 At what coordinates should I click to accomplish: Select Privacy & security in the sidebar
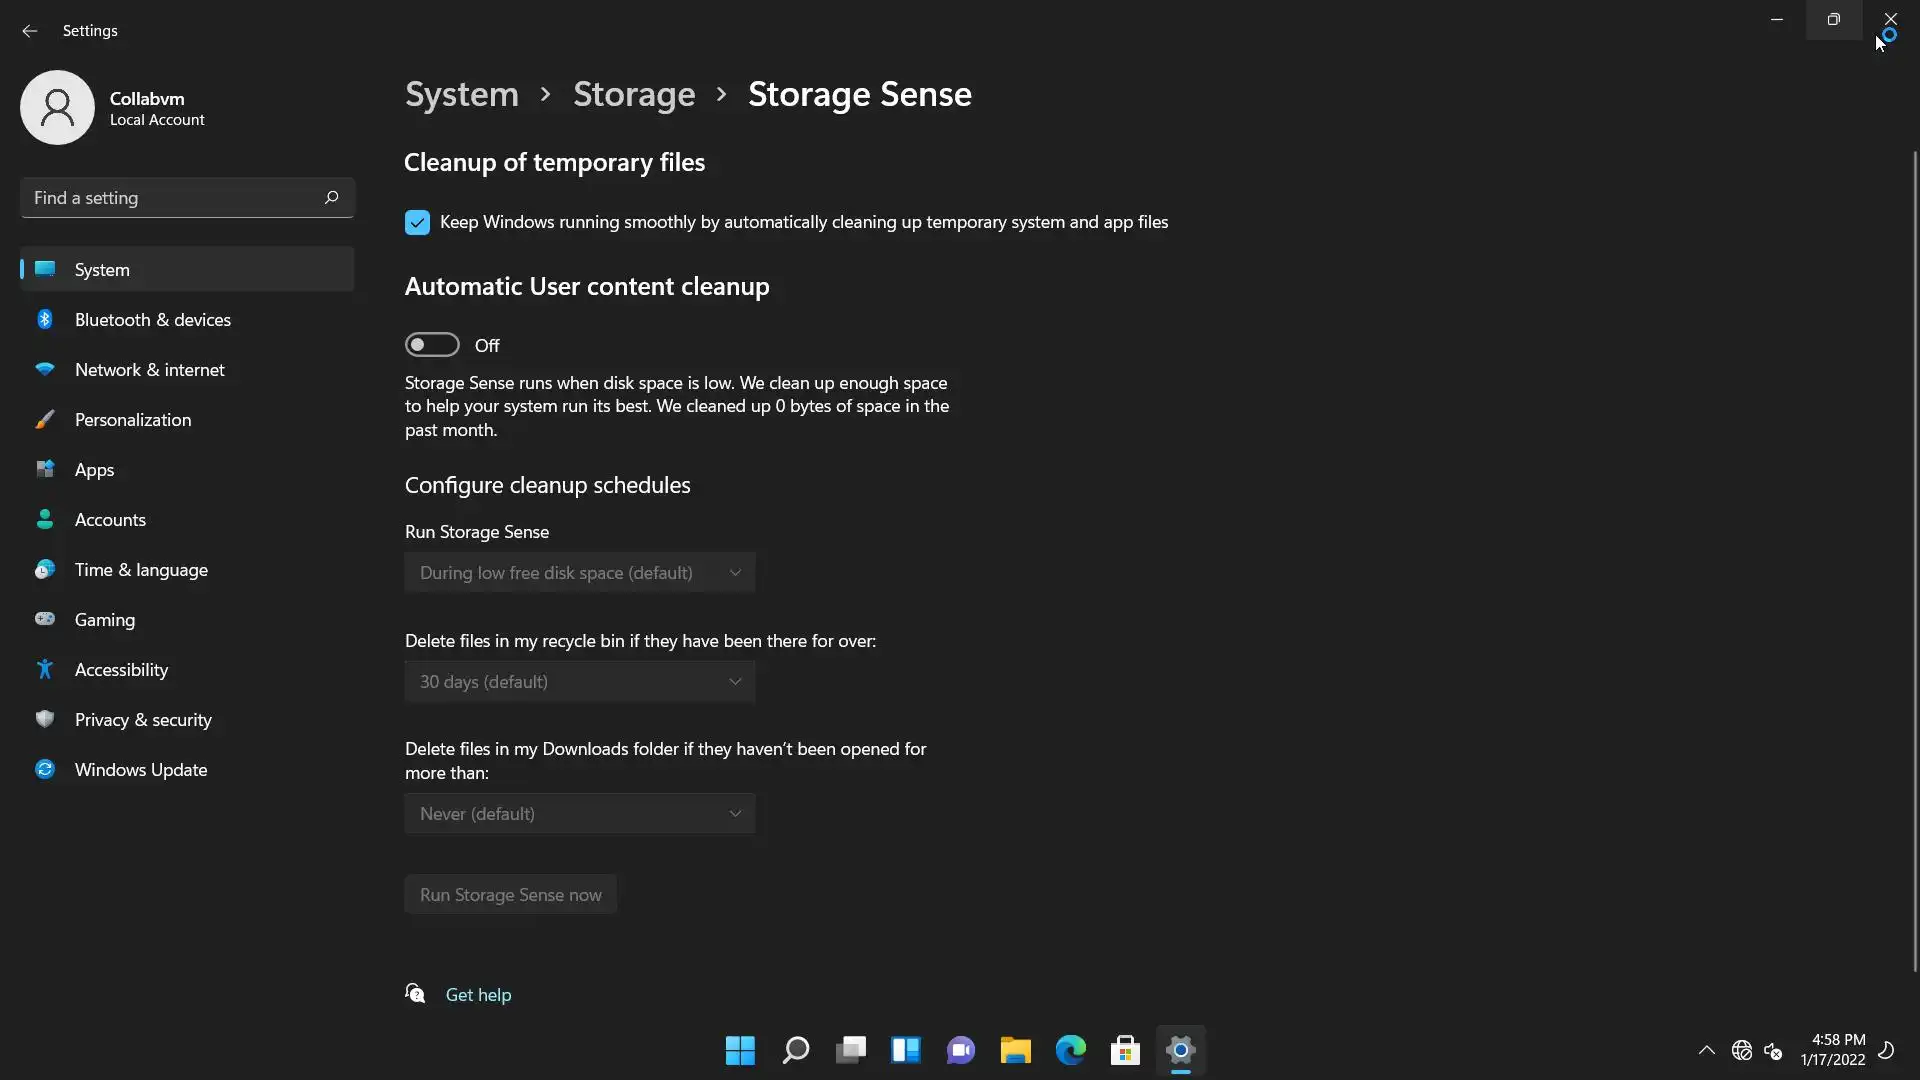143,720
